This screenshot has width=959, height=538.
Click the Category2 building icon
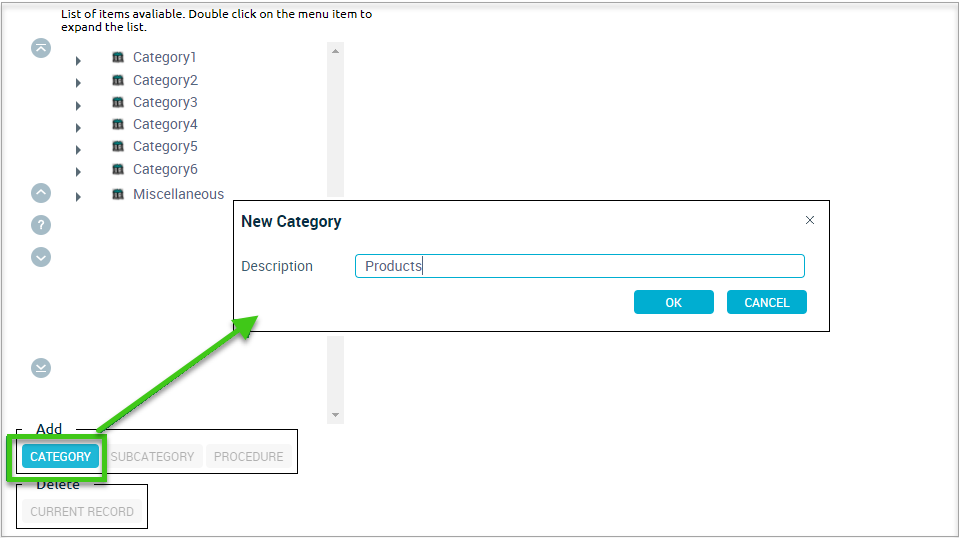tap(118, 79)
